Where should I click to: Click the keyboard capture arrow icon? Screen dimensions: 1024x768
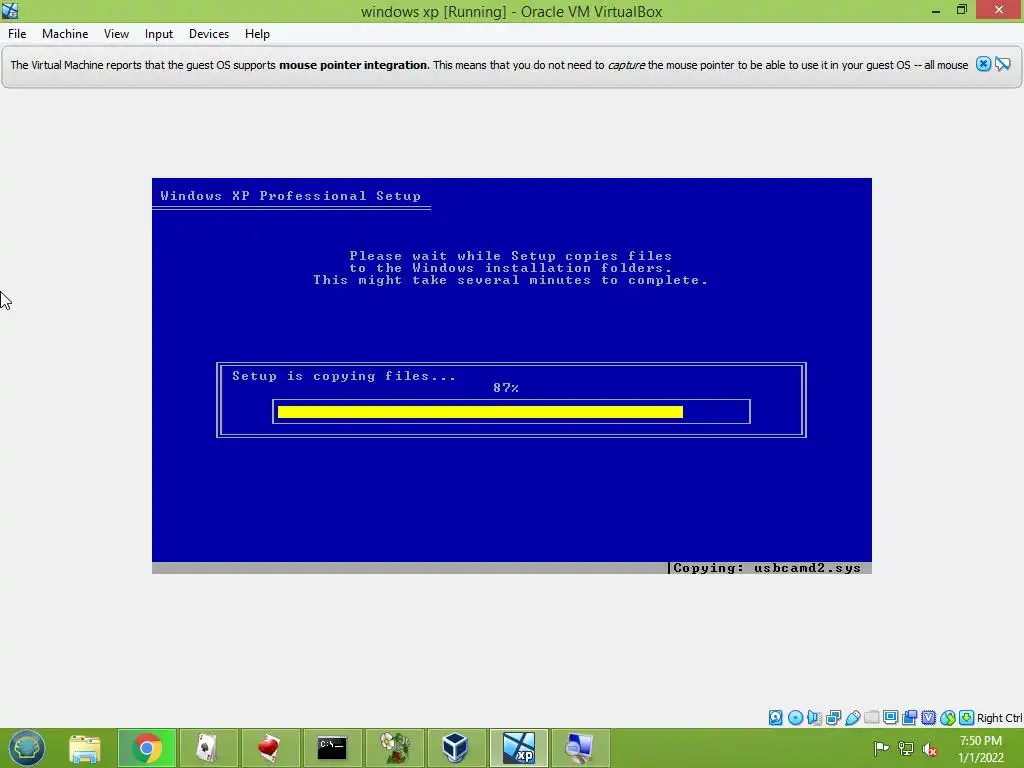pos(967,718)
